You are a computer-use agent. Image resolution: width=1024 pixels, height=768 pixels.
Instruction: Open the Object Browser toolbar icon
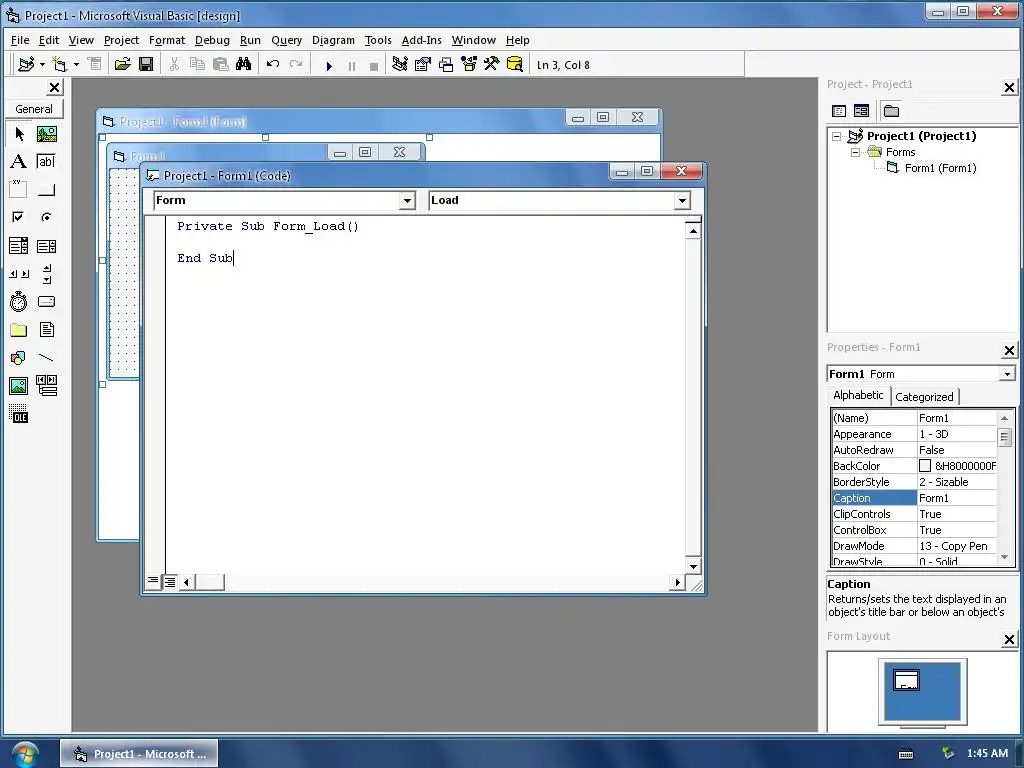[469, 64]
